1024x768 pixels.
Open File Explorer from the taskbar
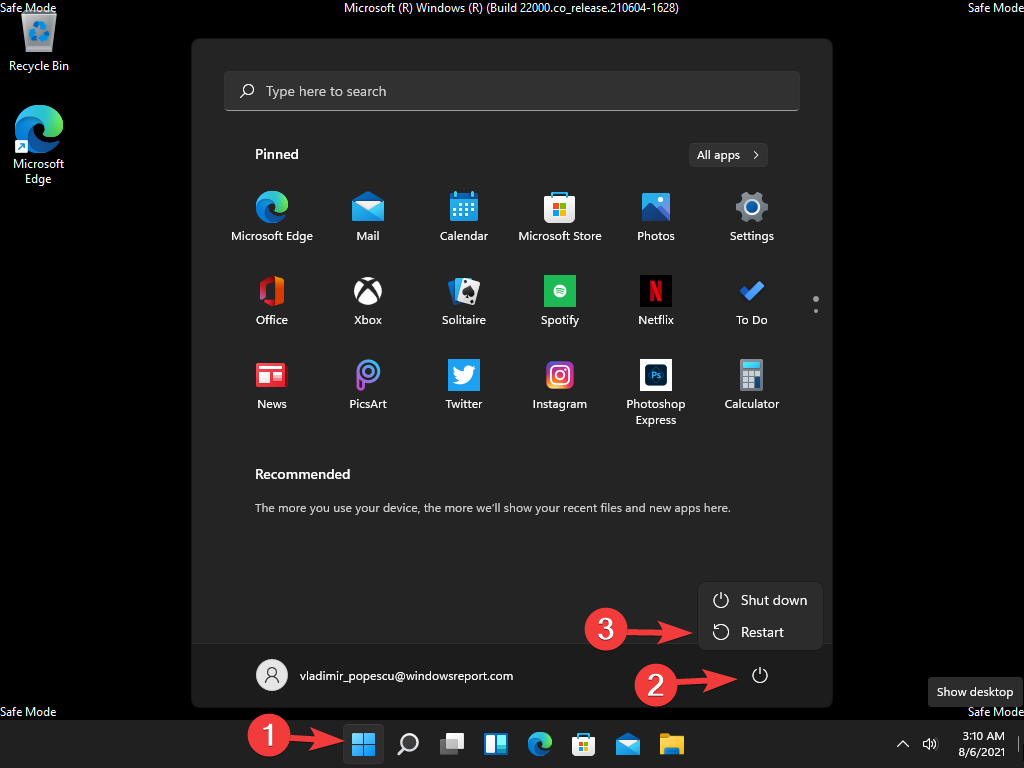[672, 743]
